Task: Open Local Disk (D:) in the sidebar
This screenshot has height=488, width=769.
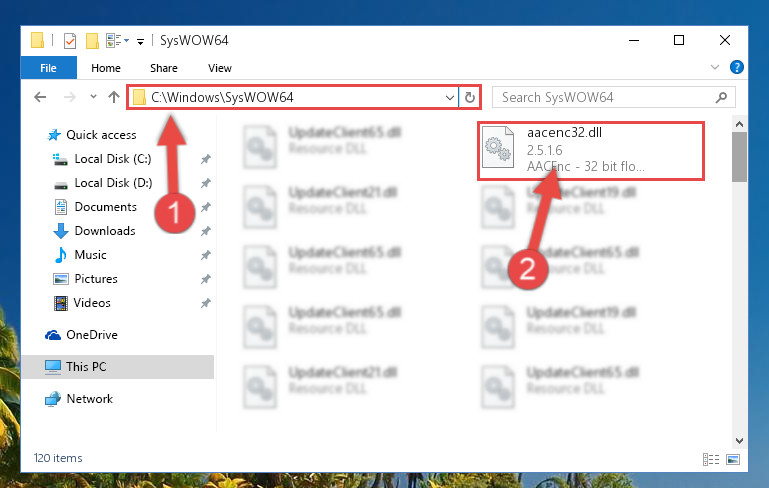Action: click(113, 183)
